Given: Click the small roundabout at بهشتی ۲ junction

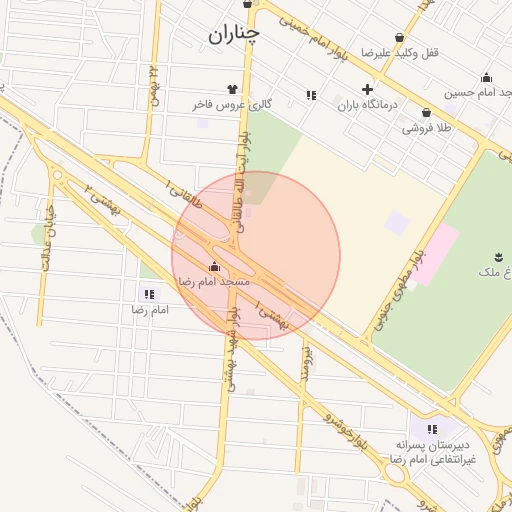Looking at the screenshot, I should pos(57,175).
